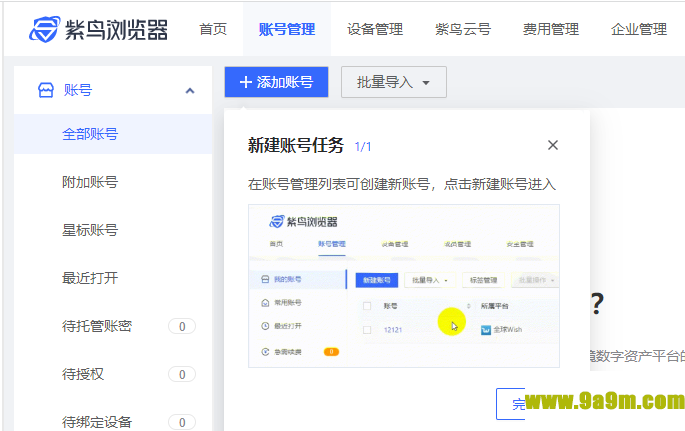
Task: Go to 紫鸟云号 tab
Action: click(463, 29)
